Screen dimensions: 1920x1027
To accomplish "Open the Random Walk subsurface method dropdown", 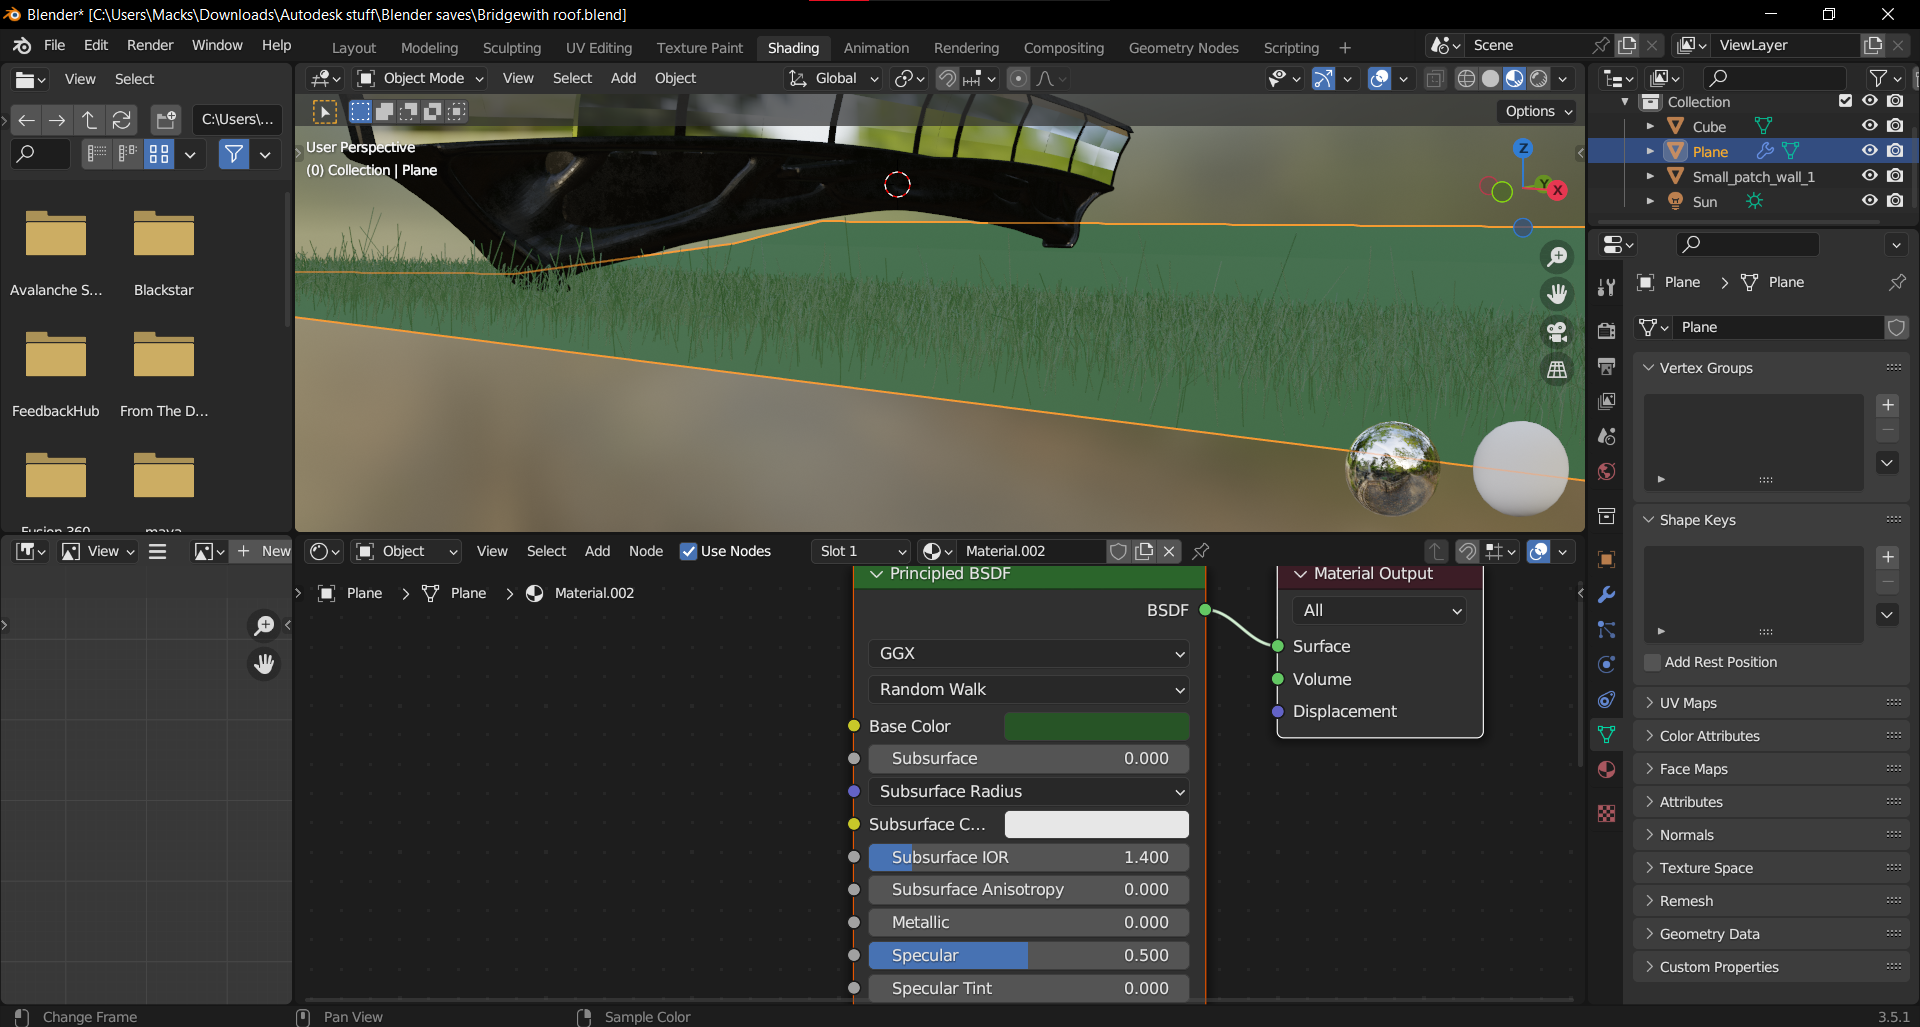I will pos(1028,689).
